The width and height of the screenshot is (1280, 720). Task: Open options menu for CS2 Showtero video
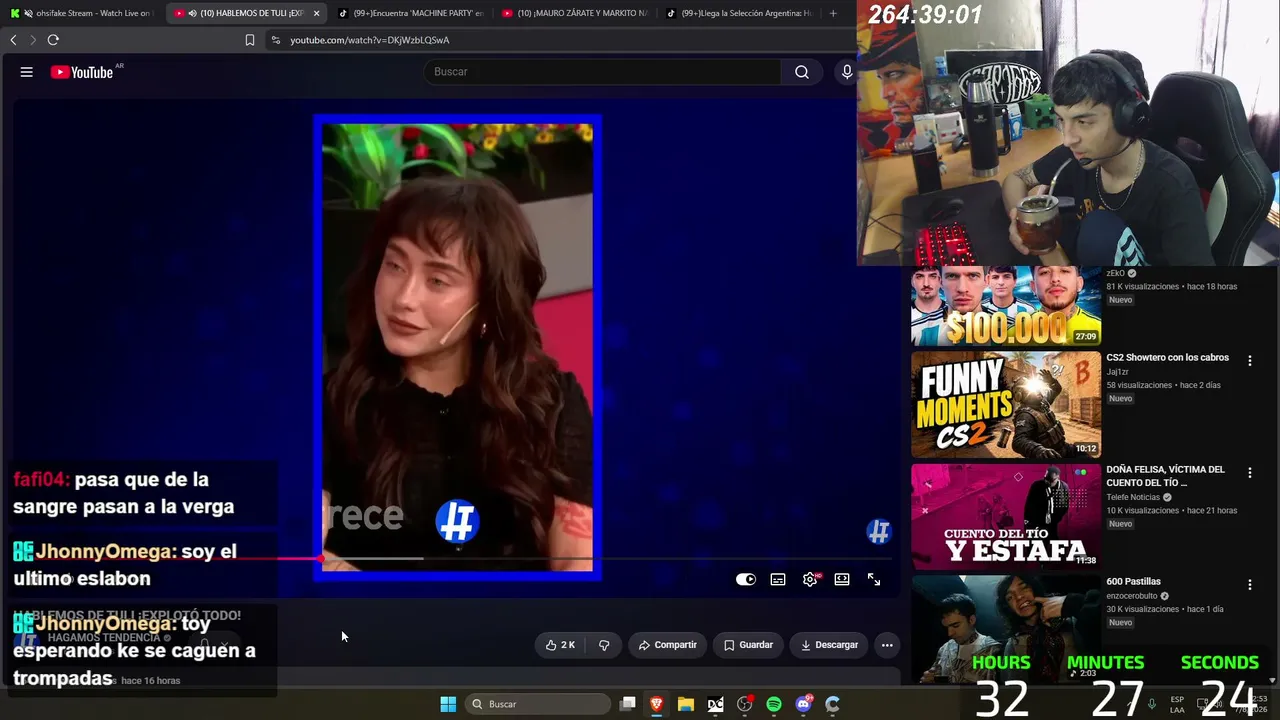tap(1249, 360)
